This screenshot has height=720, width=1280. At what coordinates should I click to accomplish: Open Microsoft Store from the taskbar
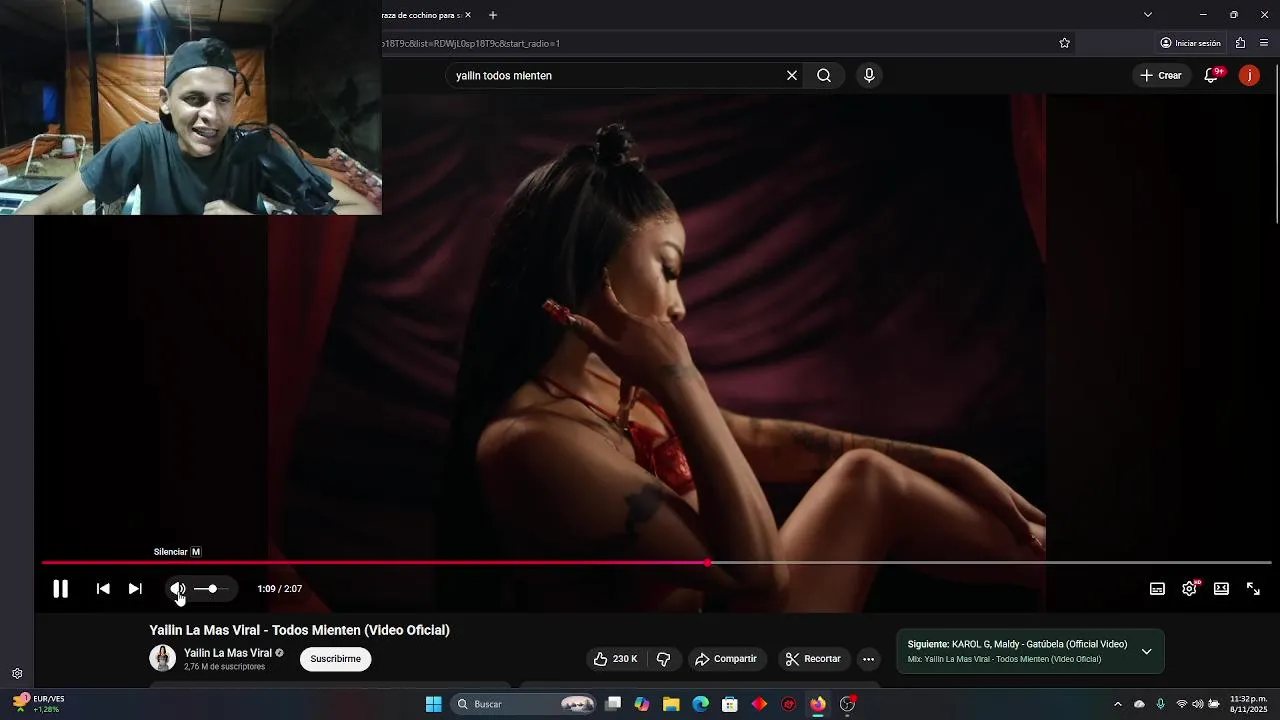tap(730, 704)
